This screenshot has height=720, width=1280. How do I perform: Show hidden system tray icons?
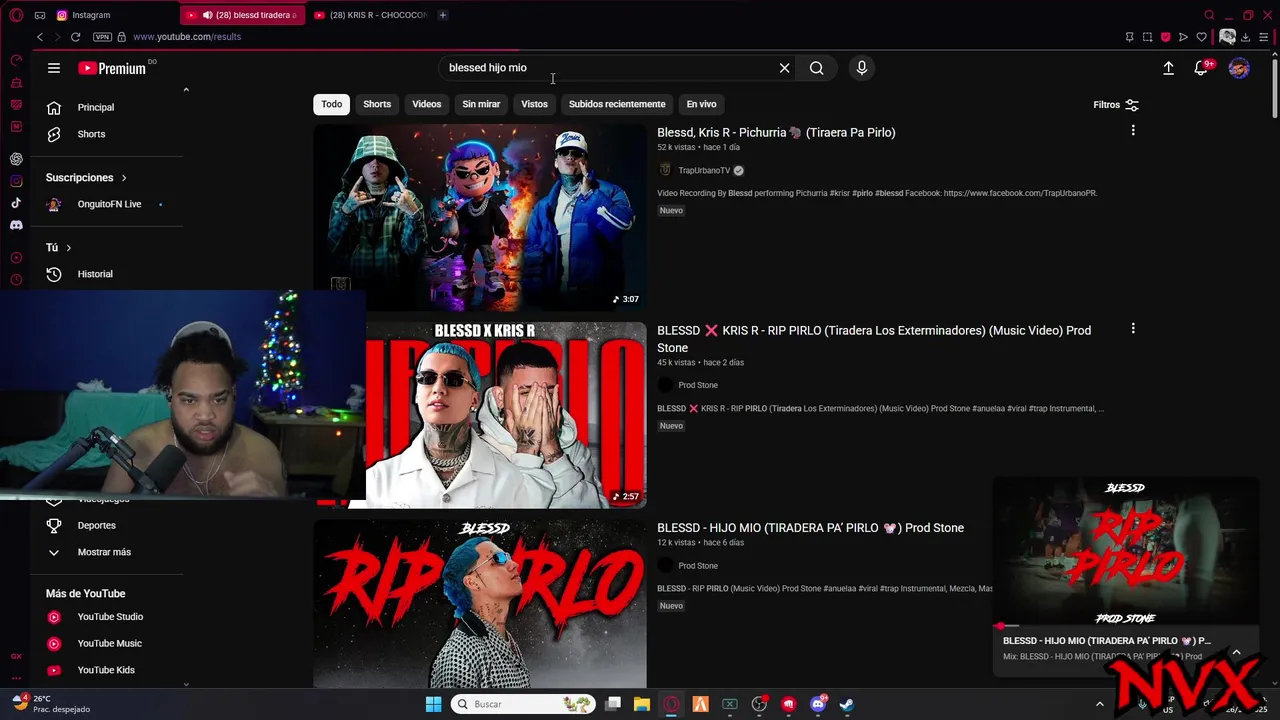[x=1099, y=704]
